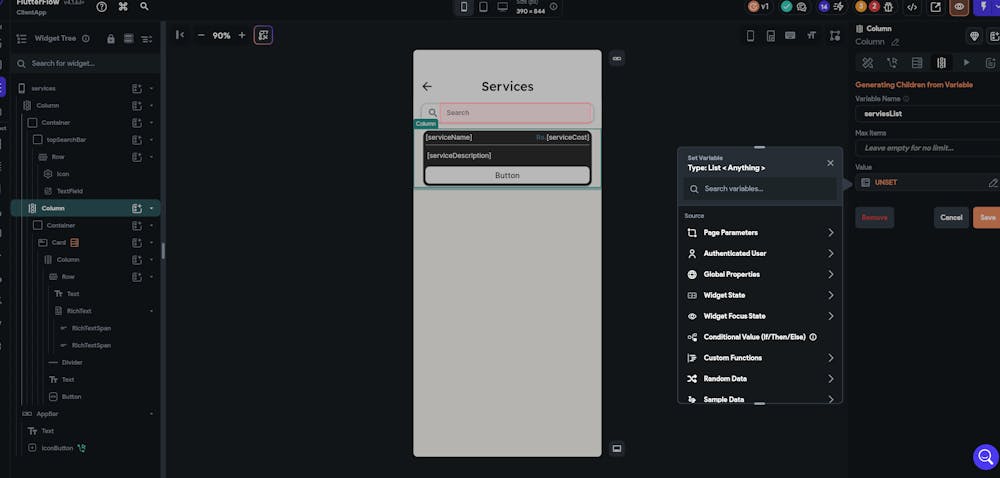Image resolution: width=1000 pixels, height=478 pixels.
Task: Click the Search for widget field
Action: click(87, 64)
